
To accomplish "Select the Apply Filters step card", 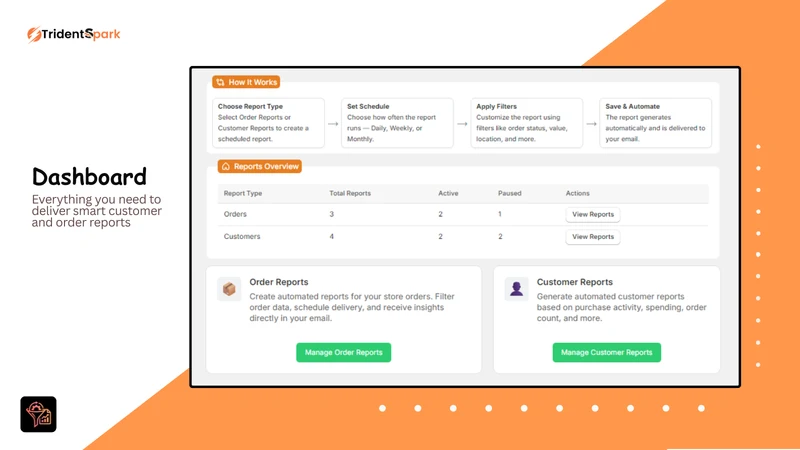I will 527,123.
